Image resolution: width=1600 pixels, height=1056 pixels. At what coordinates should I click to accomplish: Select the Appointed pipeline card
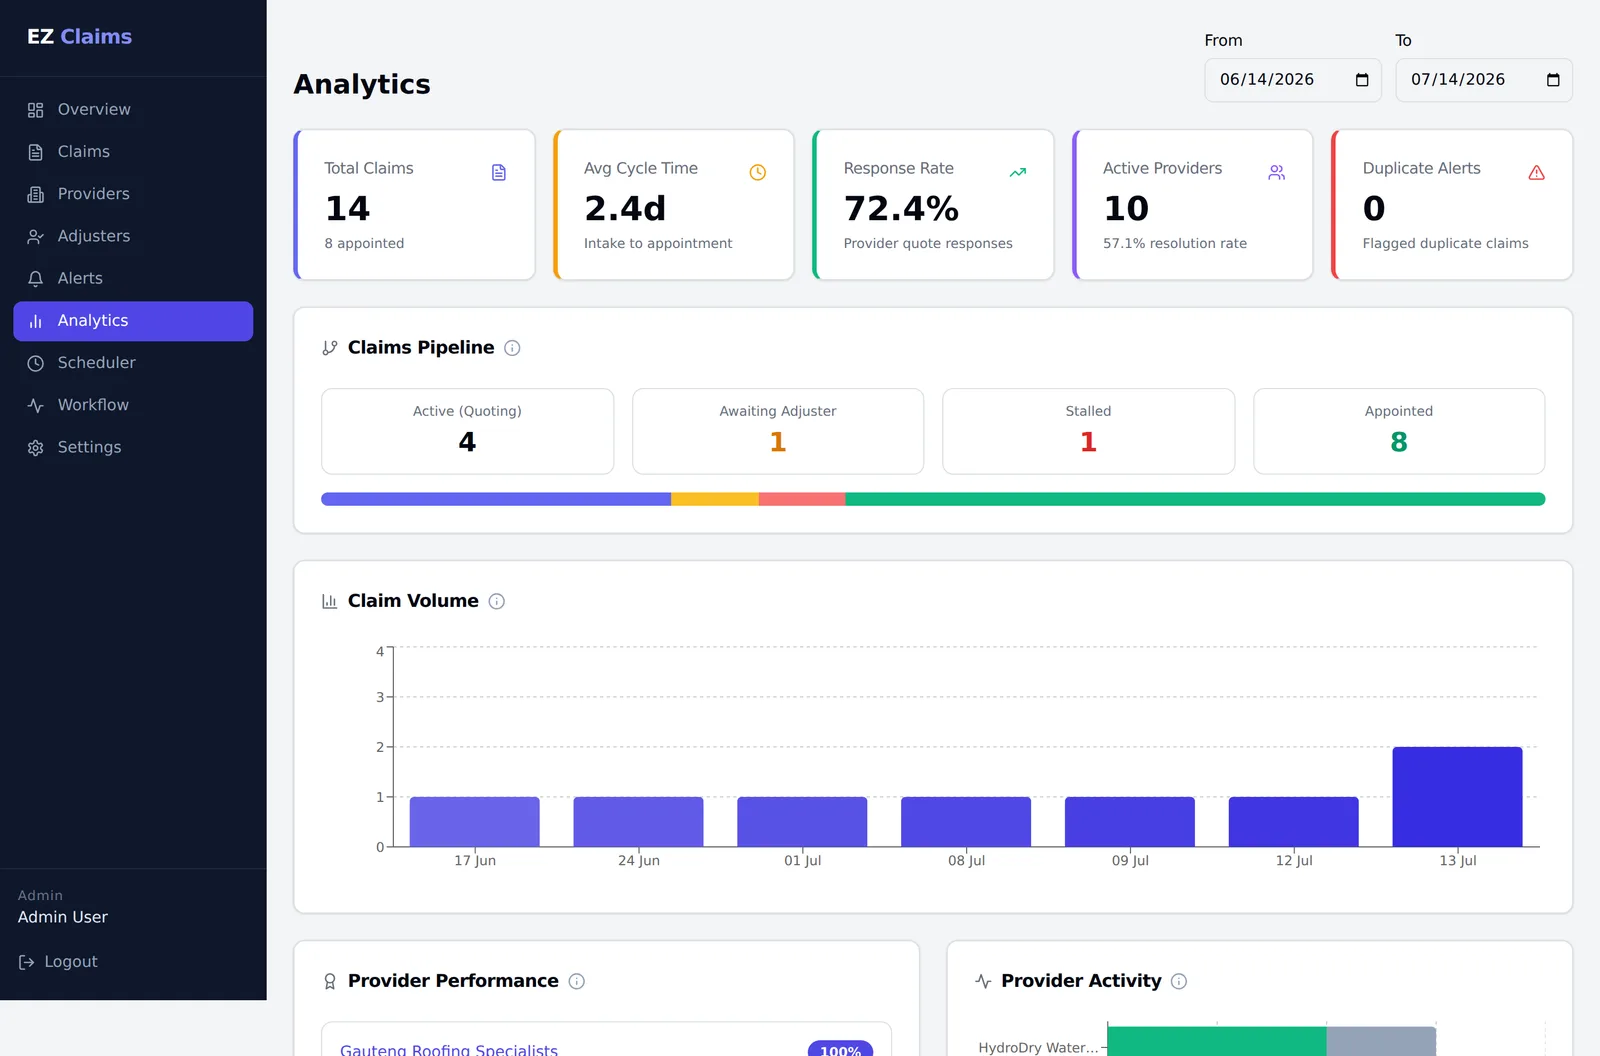(x=1399, y=431)
